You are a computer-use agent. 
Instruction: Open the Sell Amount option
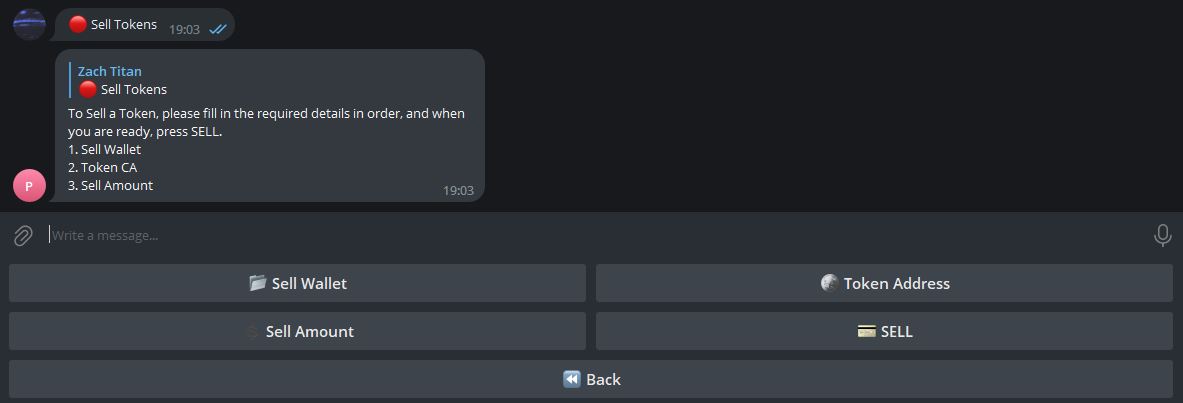pos(297,331)
